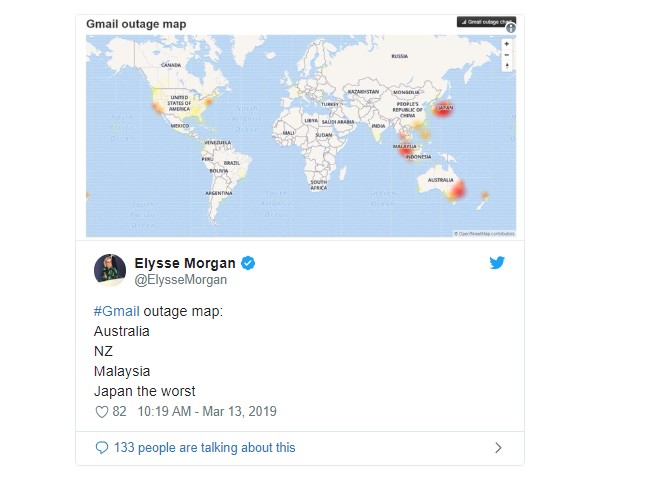Zoom in on the outage map
Viewport: 651px width, 481px height.
[508, 44]
